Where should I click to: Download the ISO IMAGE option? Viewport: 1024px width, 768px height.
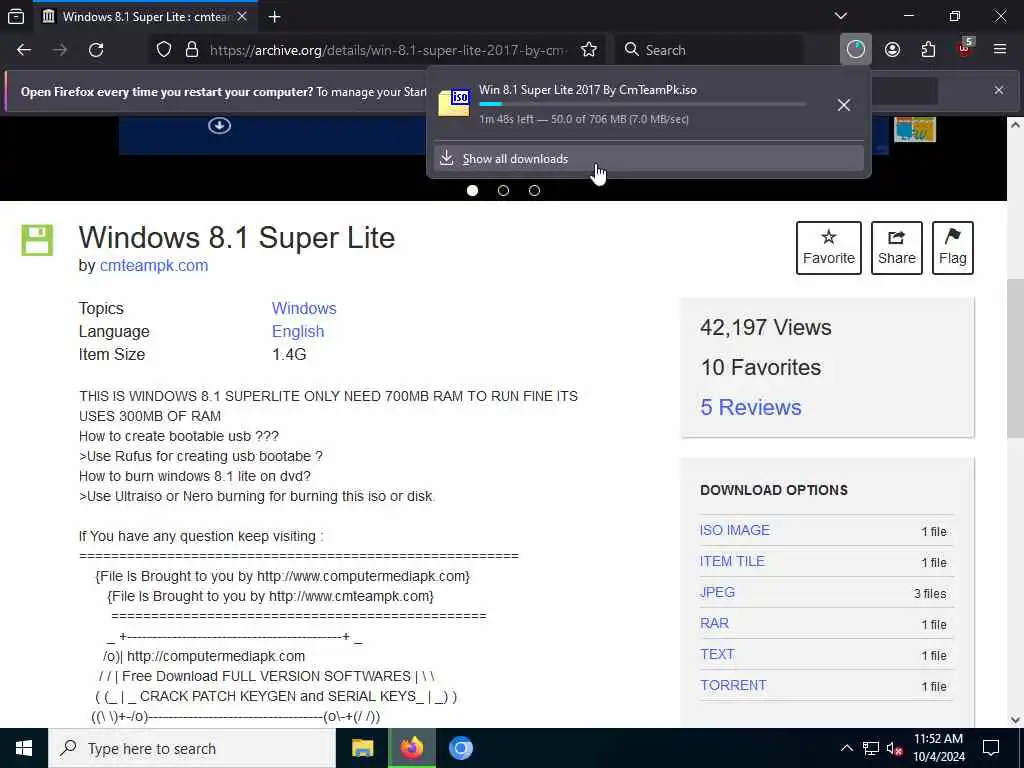click(735, 530)
